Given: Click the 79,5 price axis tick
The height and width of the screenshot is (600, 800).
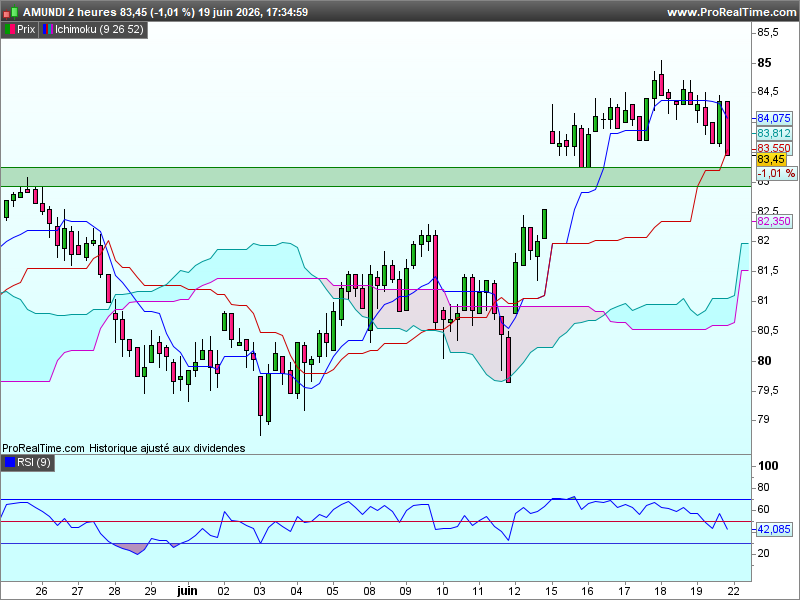Looking at the screenshot, I should tap(768, 390).
